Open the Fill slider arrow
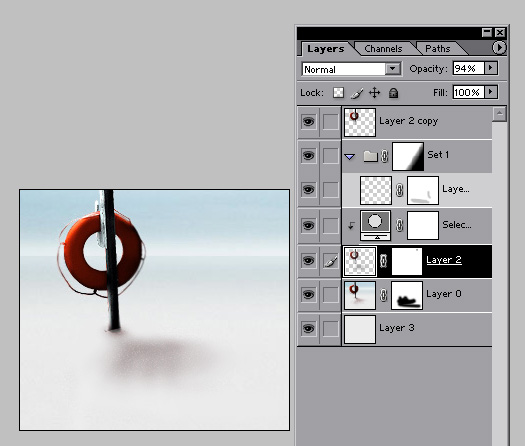This screenshot has height=446, width=525. 491,92
